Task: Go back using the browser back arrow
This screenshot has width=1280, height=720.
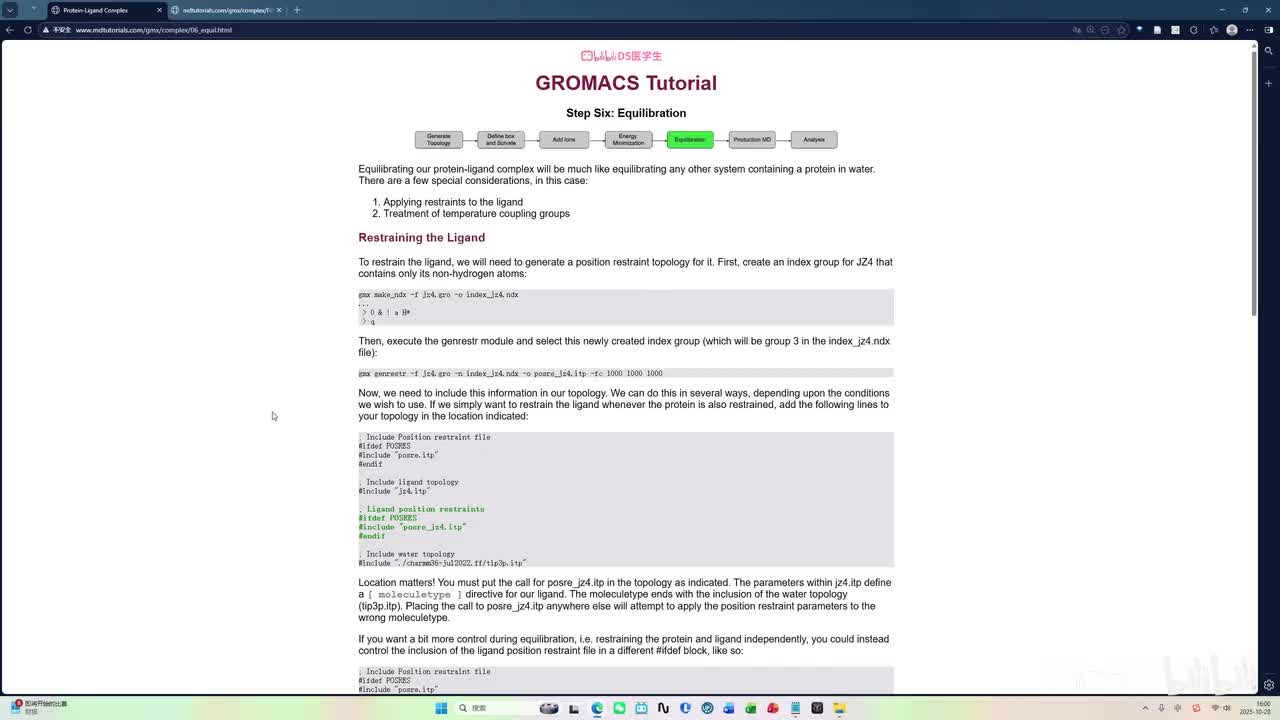Action: [10, 30]
